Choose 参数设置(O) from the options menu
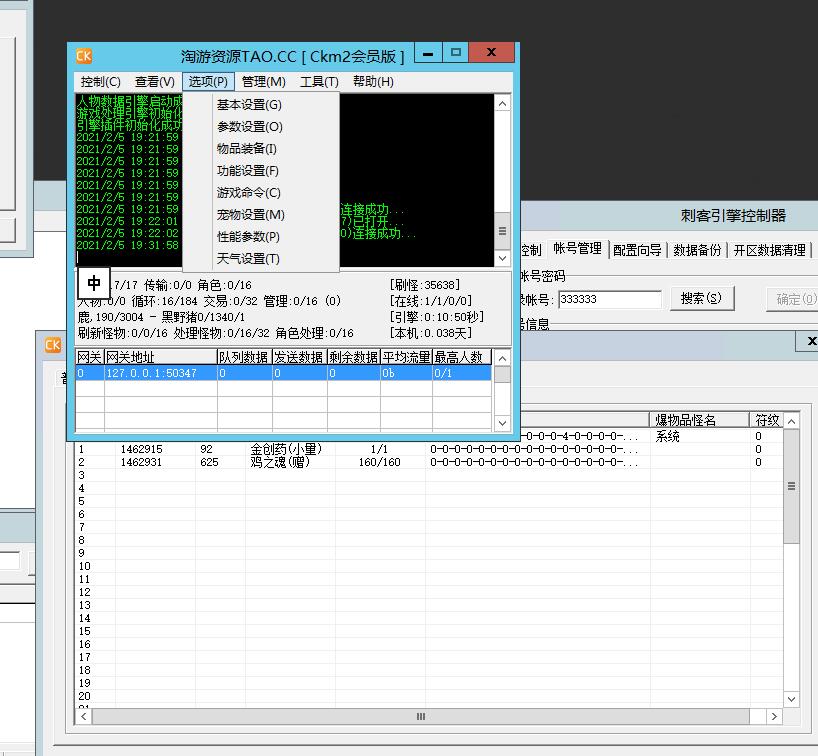This screenshot has width=818, height=756. click(x=250, y=127)
